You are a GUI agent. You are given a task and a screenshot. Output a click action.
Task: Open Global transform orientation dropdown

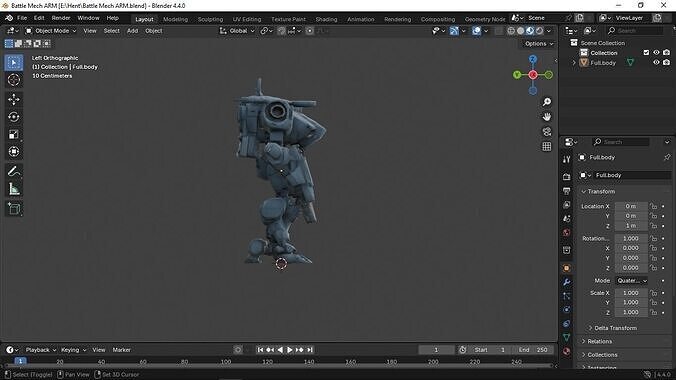(x=237, y=31)
